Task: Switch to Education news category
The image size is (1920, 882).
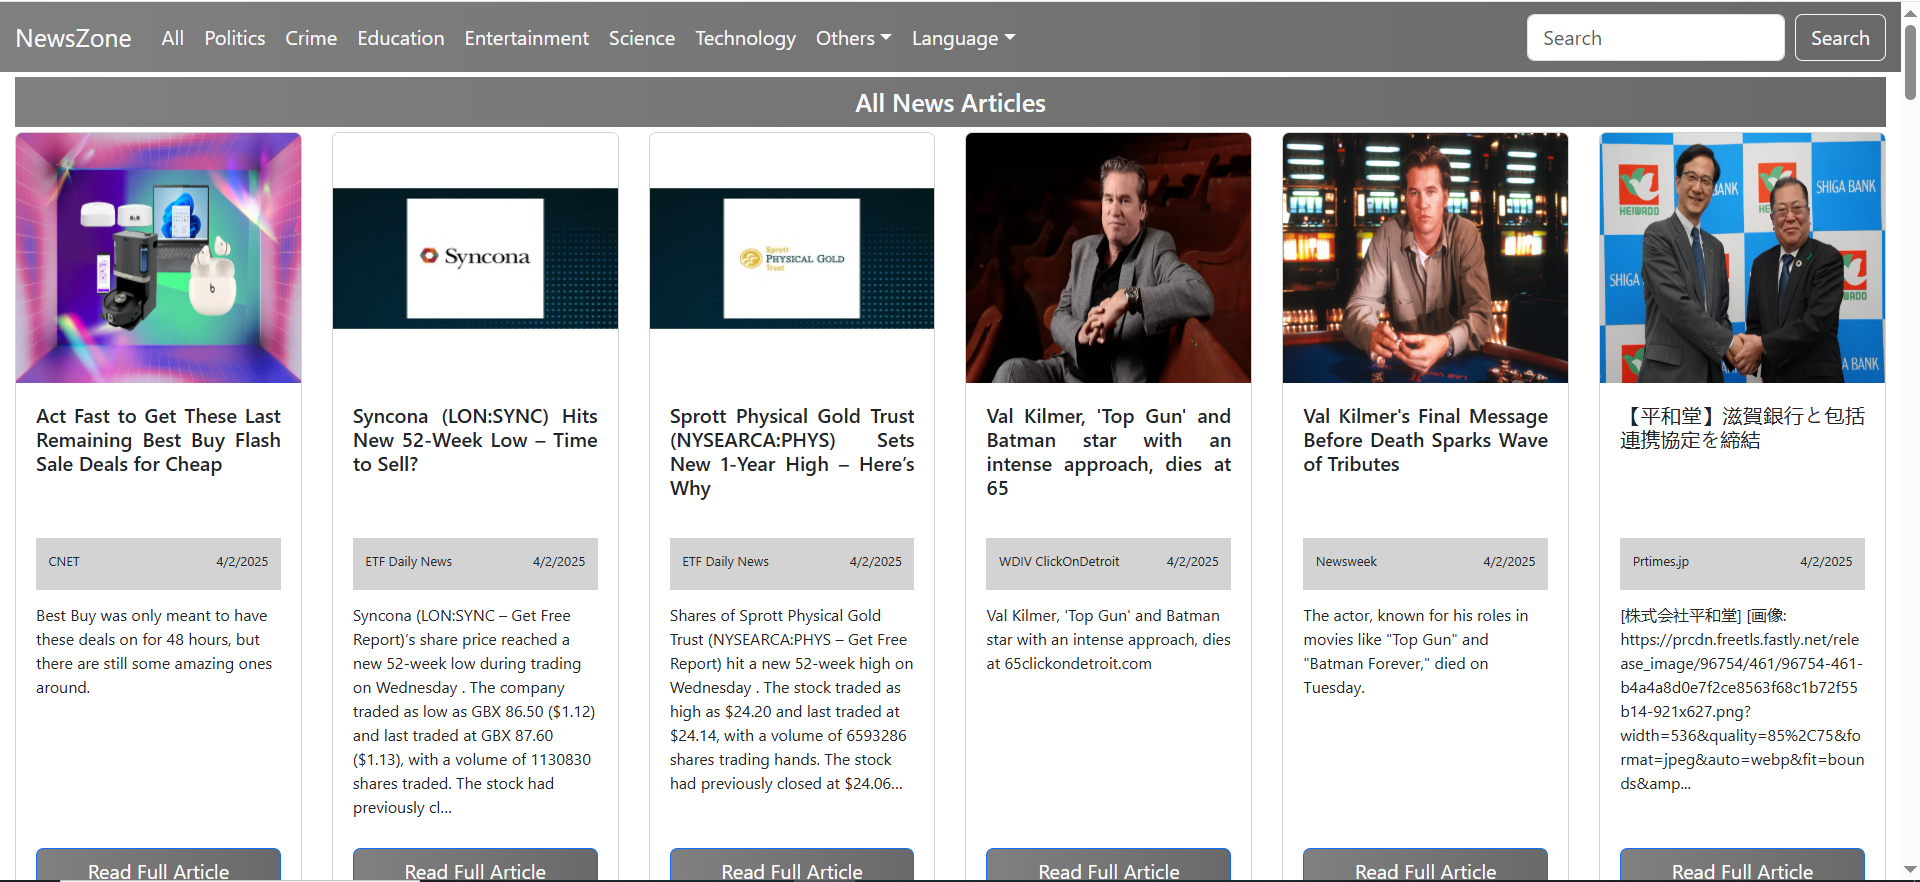Action: tap(401, 38)
